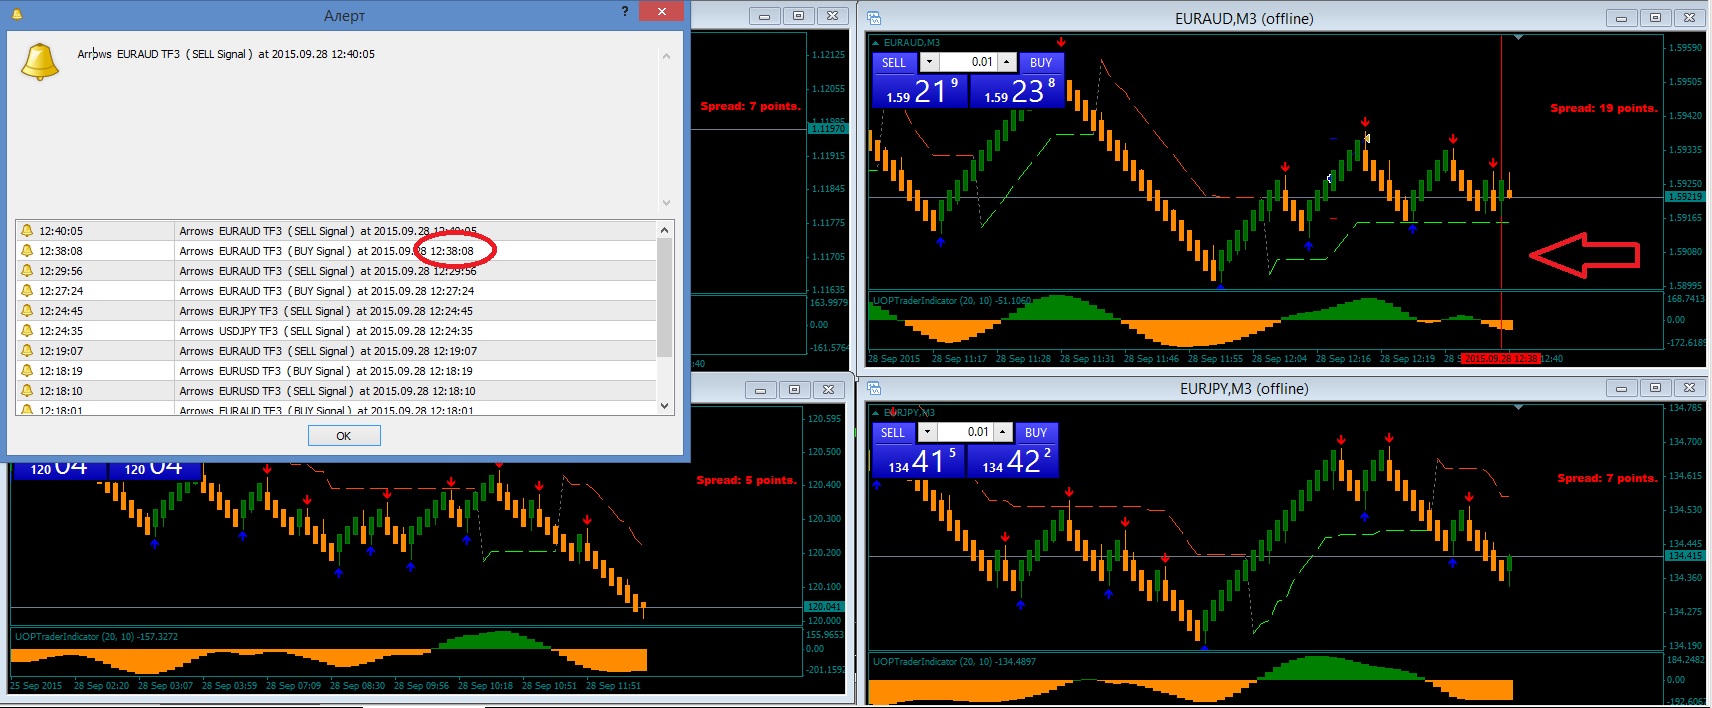Click the bell icon of the 12:24:35 alert row

point(27,331)
